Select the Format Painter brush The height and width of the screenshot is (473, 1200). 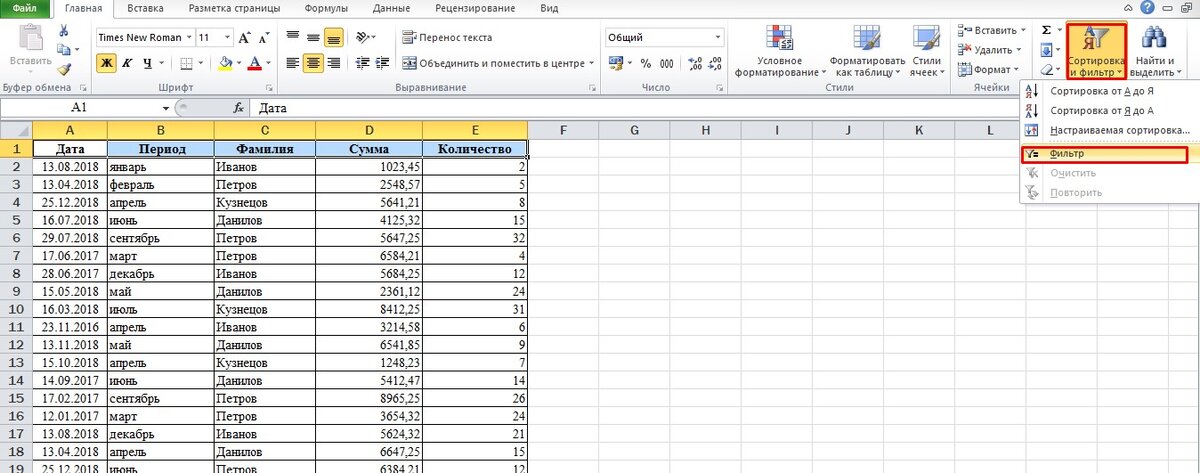(64, 68)
